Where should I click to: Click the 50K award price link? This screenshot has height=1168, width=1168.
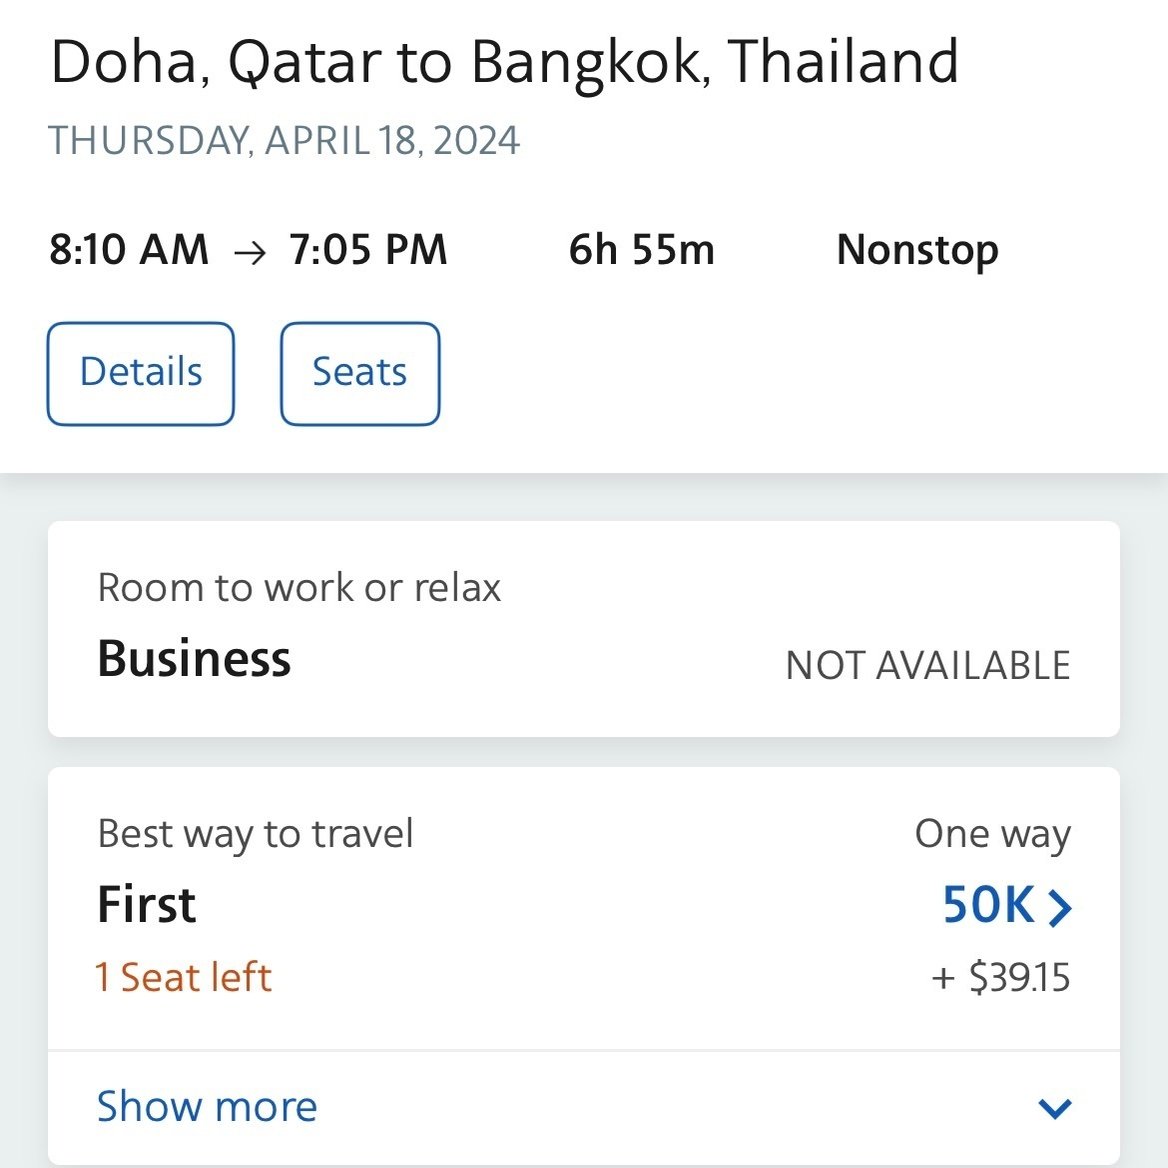coord(988,905)
